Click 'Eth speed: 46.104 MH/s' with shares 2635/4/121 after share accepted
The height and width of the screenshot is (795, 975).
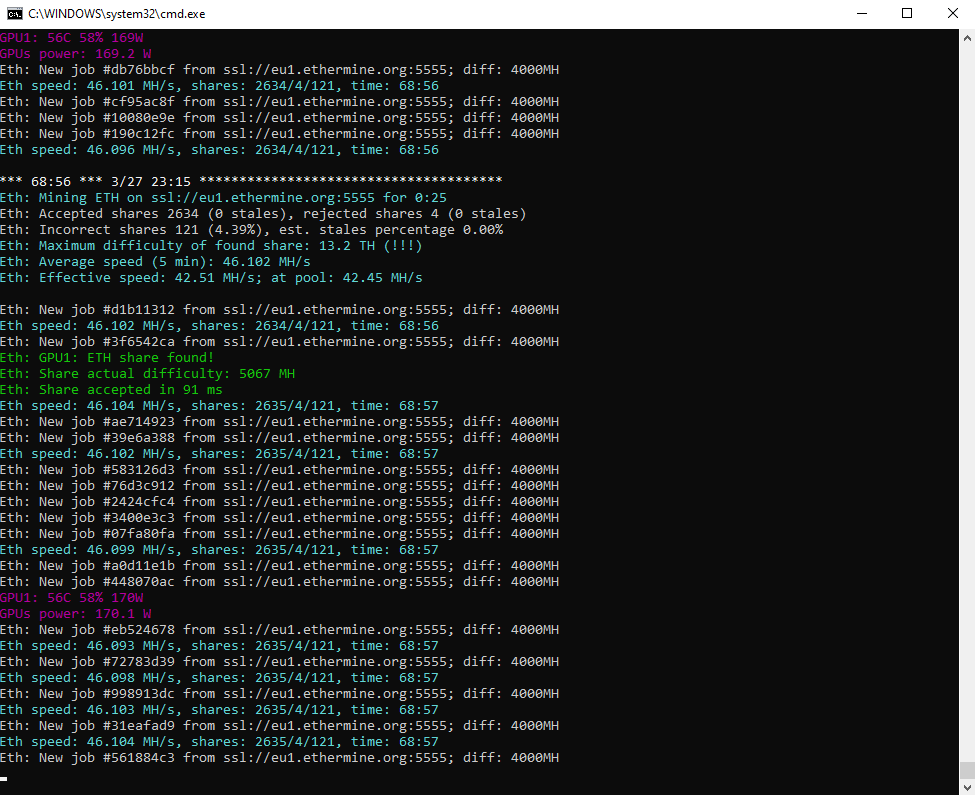point(219,406)
